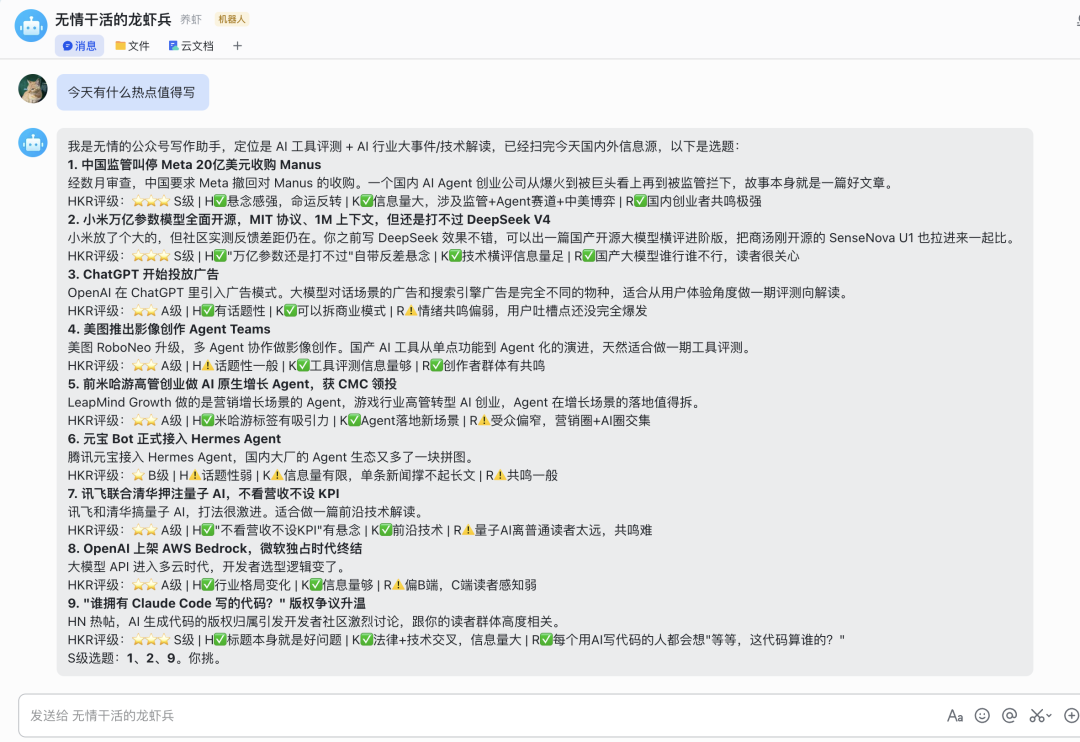1080x742 pixels.
Task: Open the 文件 tab
Action: (132, 45)
